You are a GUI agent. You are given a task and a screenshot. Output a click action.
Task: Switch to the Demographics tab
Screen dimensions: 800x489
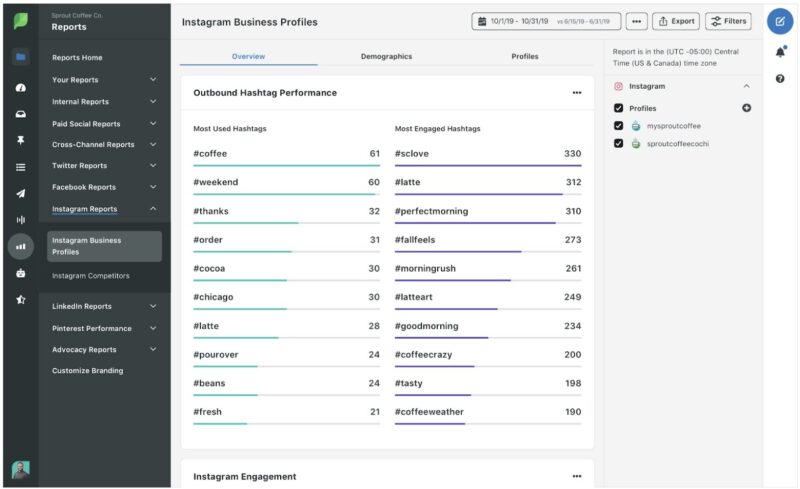pos(386,56)
